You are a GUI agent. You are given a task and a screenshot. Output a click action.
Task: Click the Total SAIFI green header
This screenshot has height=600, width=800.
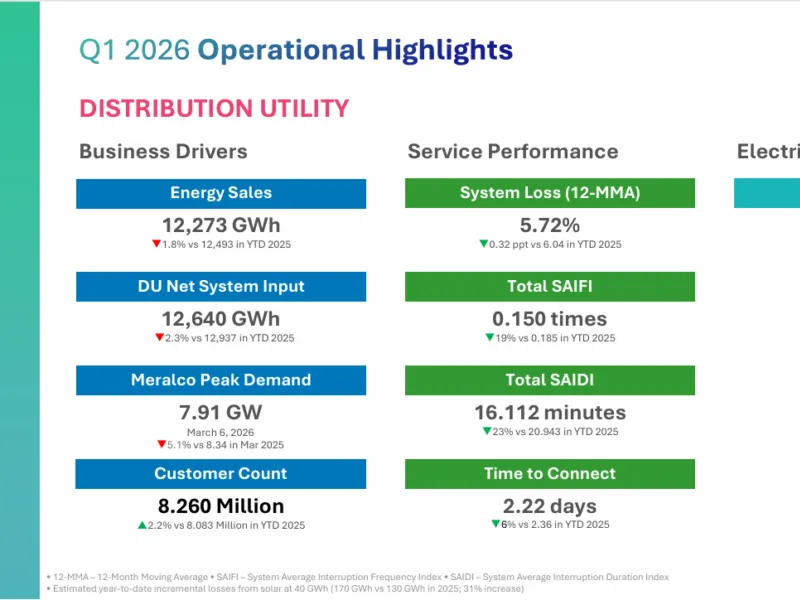coord(550,287)
